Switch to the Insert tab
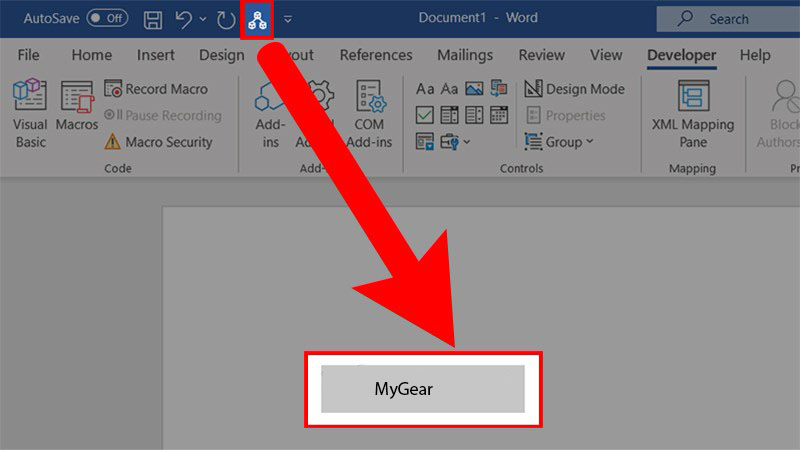The width and height of the screenshot is (800, 450). pos(155,55)
